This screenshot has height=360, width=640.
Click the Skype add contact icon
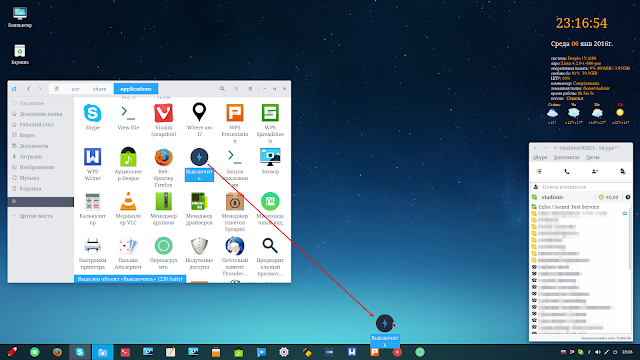click(595, 171)
